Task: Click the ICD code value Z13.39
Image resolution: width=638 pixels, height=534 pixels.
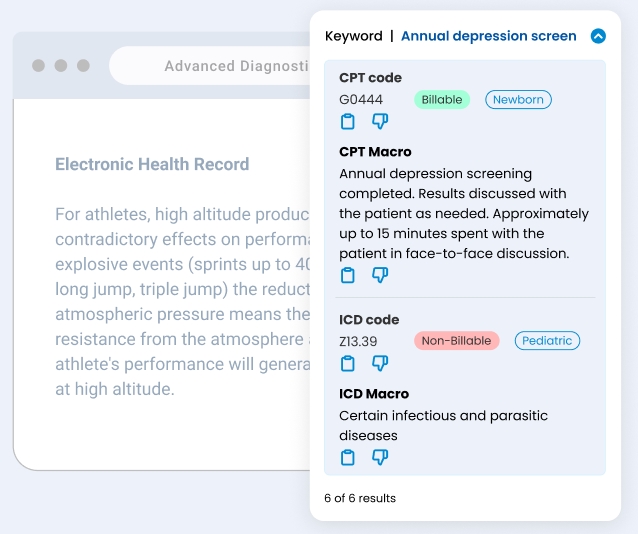Action: coord(358,341)
